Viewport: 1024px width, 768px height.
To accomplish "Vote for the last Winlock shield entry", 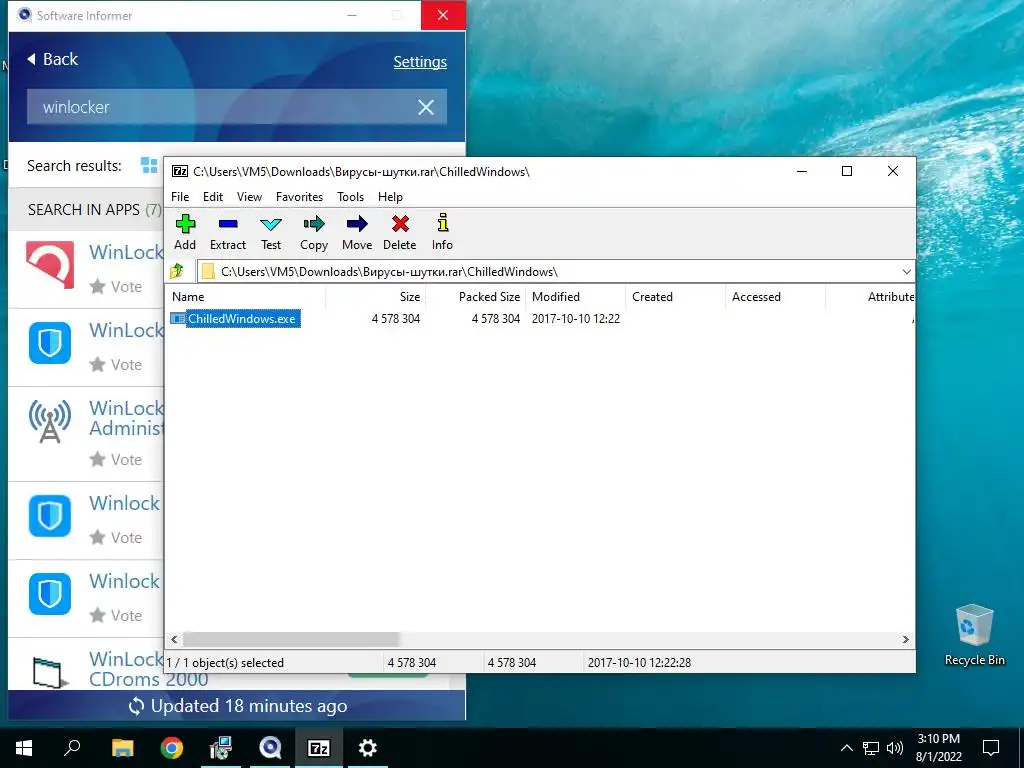I will tap(116, 615).
